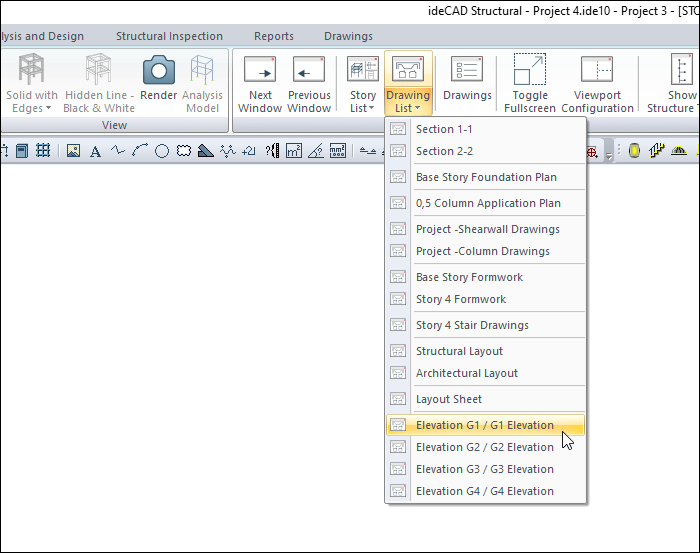Select Elevation G1 / G1 Elevation drawing
The width and height of the screenshot is (700, 553).
484,425
